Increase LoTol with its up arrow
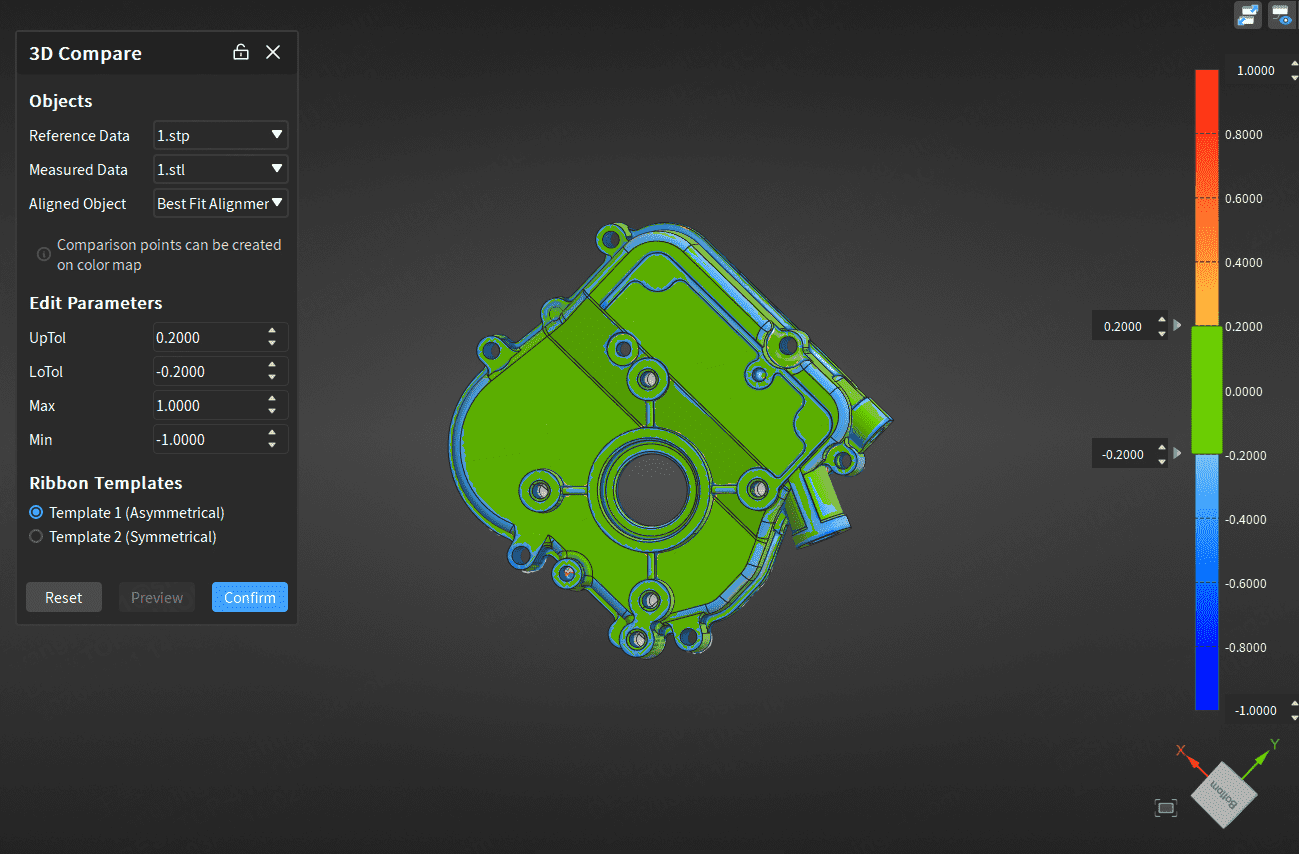Viewport: 1299px width, 854px height. (x=272, y=365)
